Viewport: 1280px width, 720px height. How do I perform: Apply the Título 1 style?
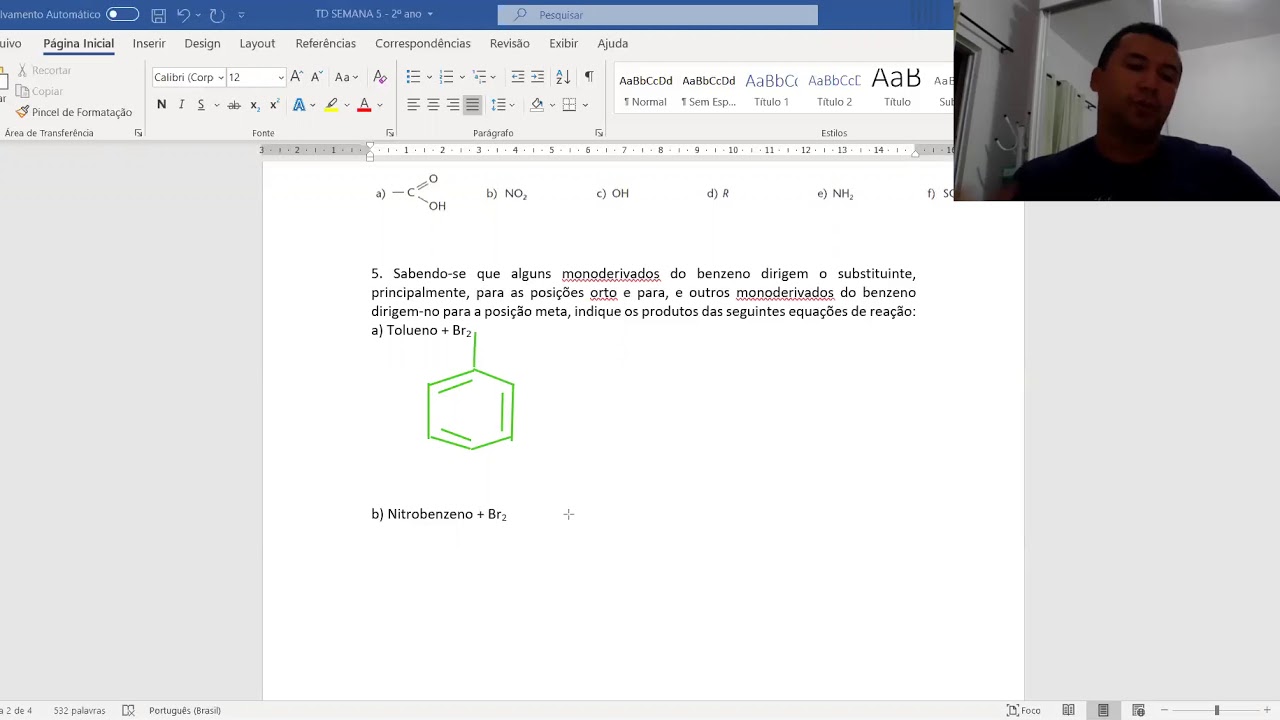point(771,88)
